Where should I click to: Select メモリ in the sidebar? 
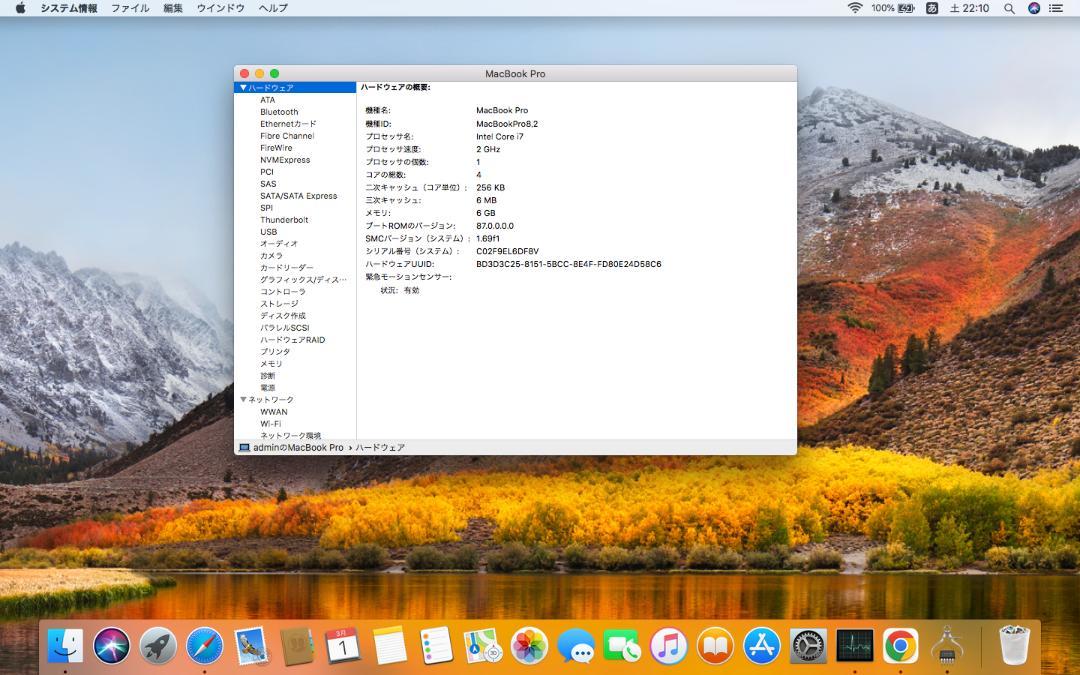(271, 364)
